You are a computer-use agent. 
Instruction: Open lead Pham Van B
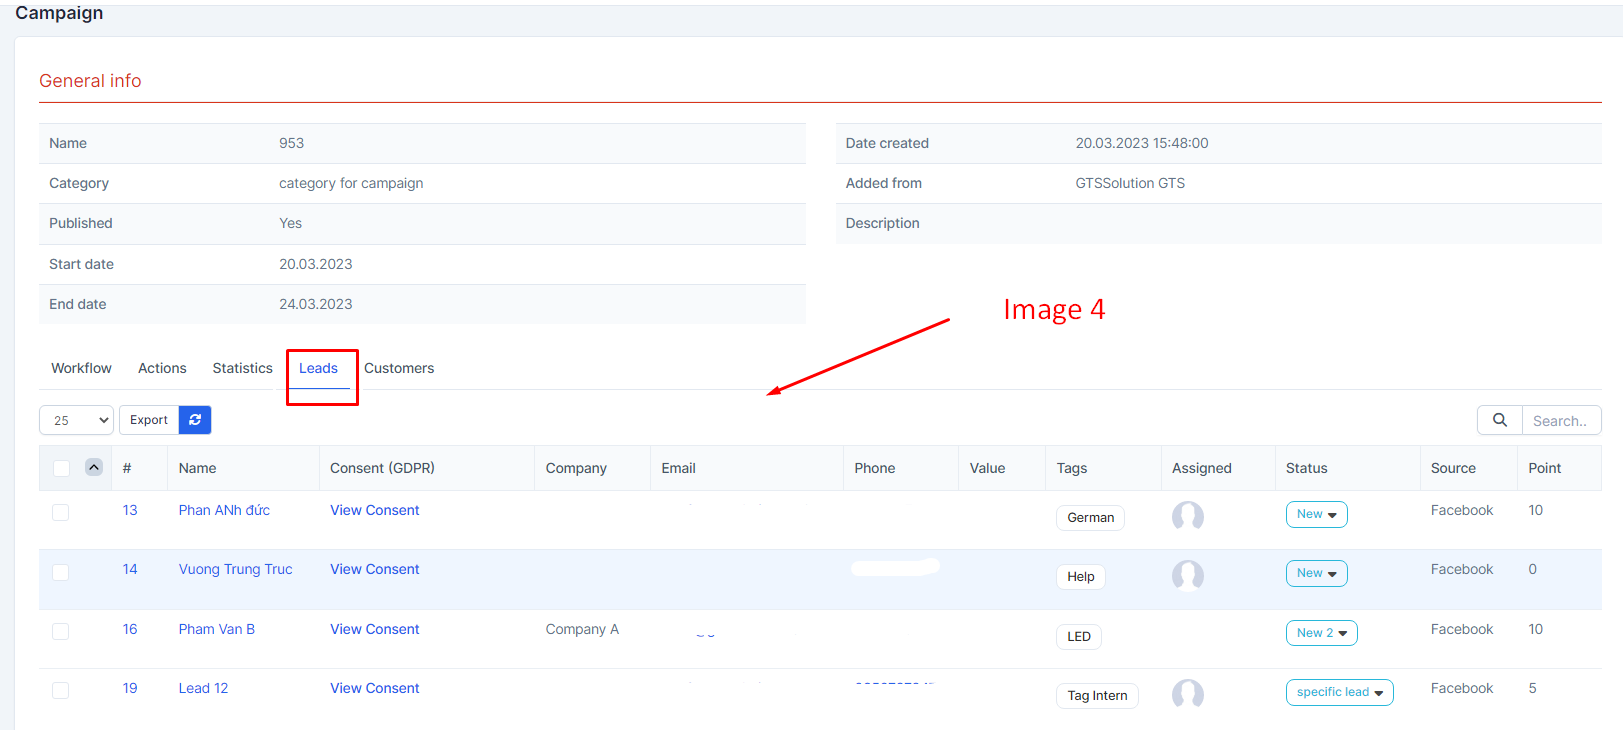[216, 629]
